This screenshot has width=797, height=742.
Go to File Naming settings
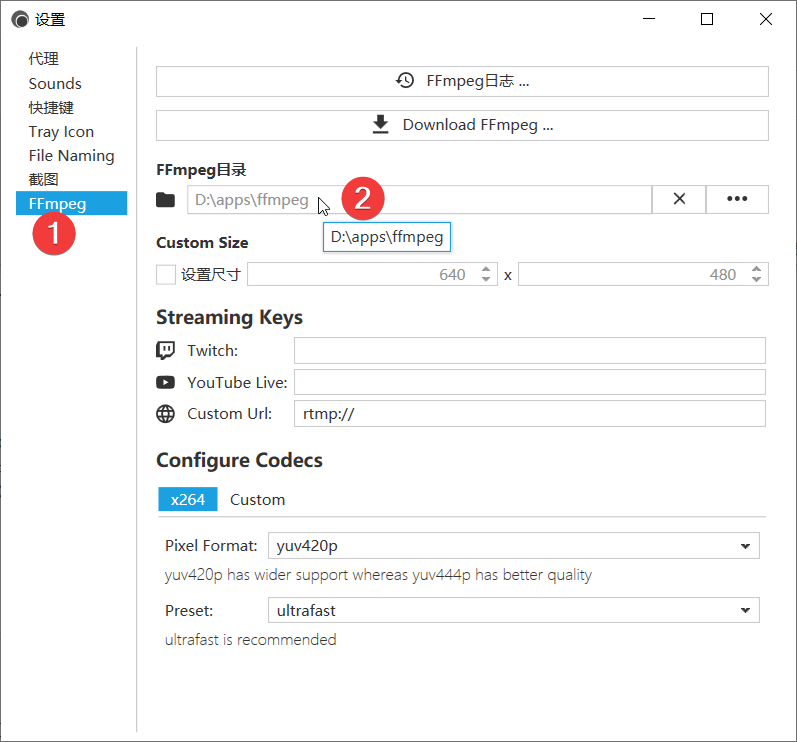[71, 156]
